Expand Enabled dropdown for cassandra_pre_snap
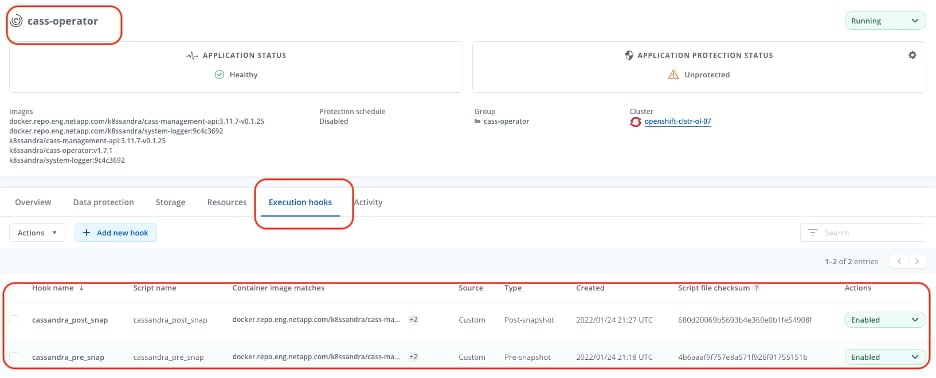 885,357
